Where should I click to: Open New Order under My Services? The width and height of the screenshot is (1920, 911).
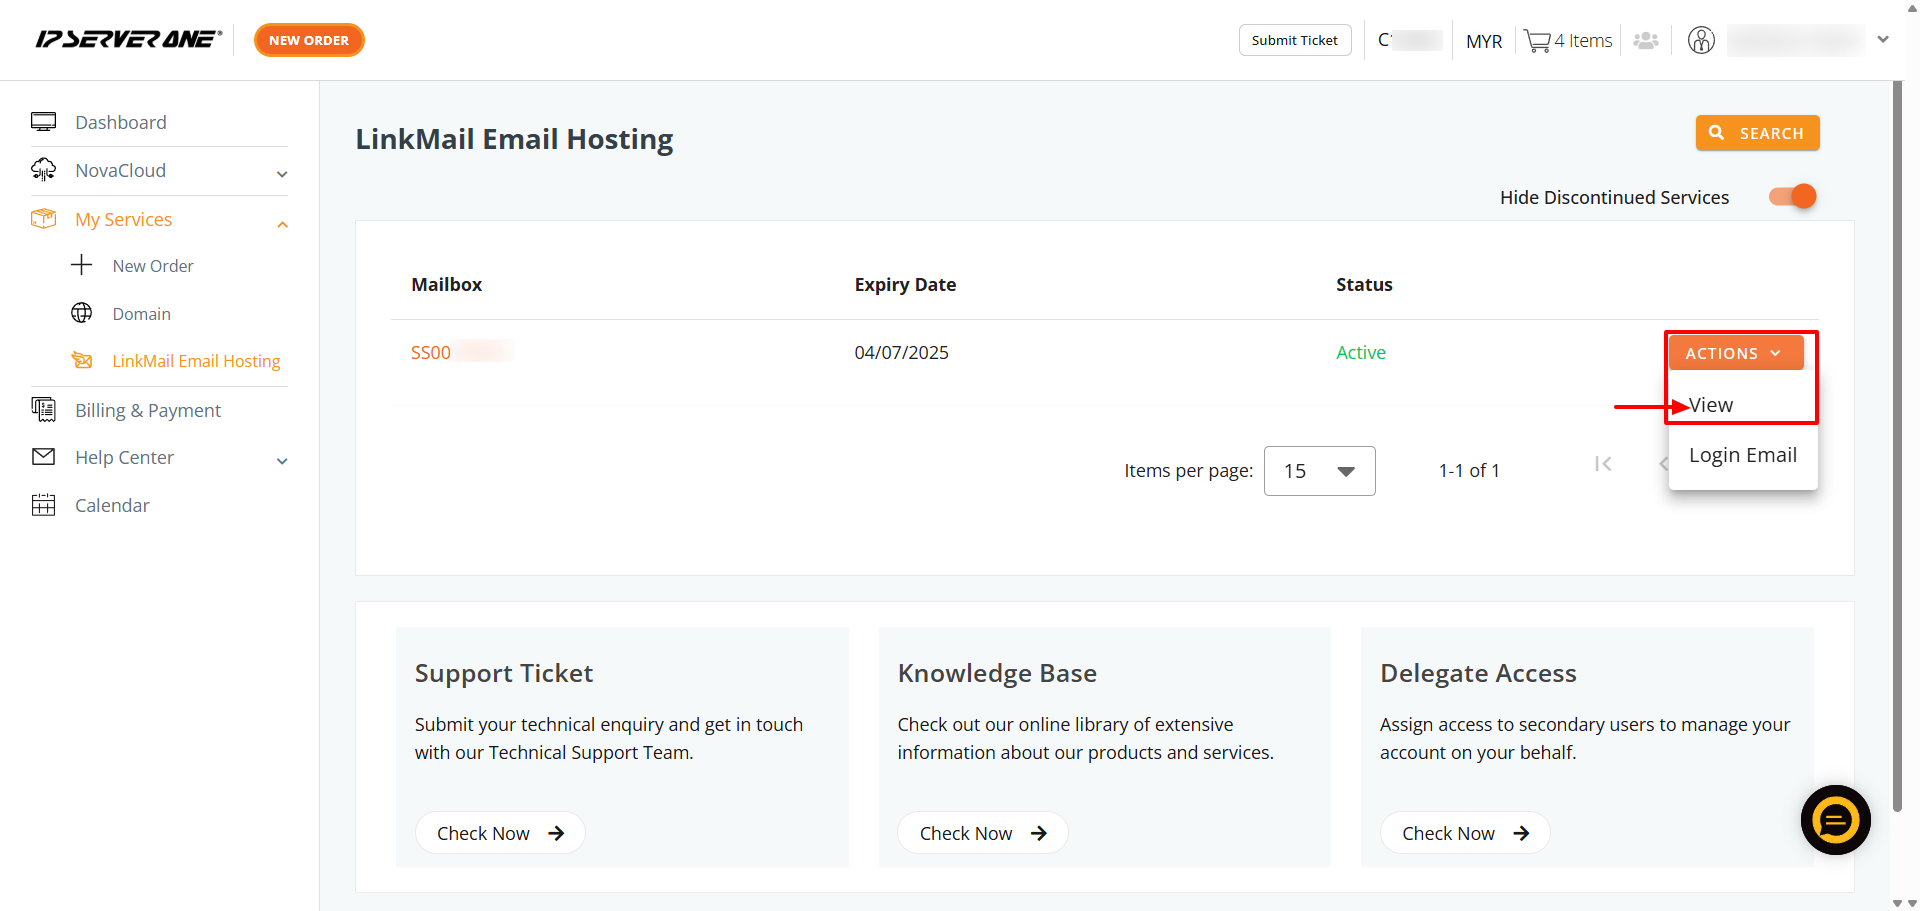[153, 266]
